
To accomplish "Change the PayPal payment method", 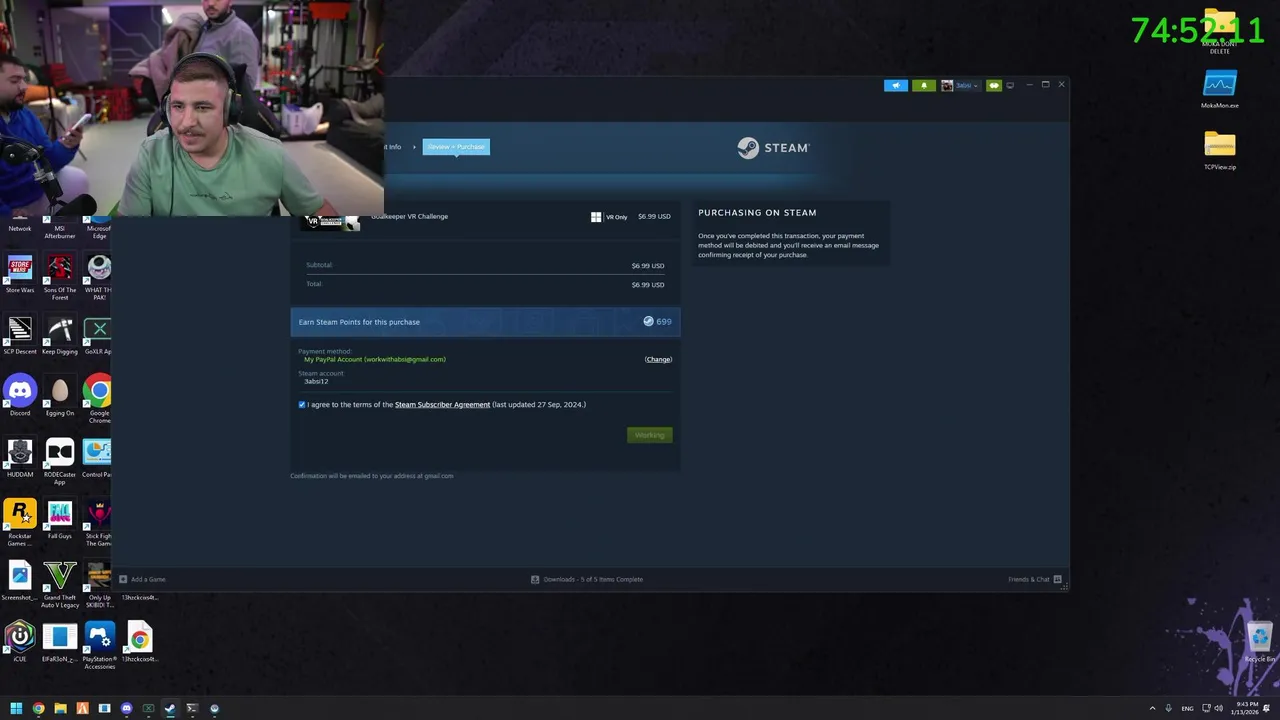I will (658, 359).
